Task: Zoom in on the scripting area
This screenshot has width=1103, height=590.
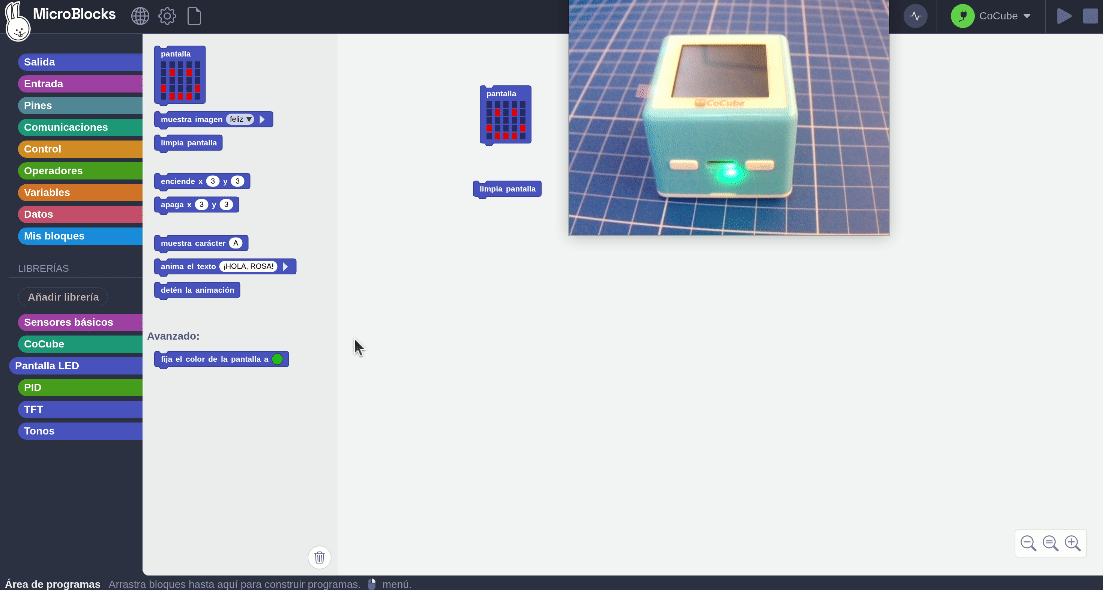Action: [1072, 543]
